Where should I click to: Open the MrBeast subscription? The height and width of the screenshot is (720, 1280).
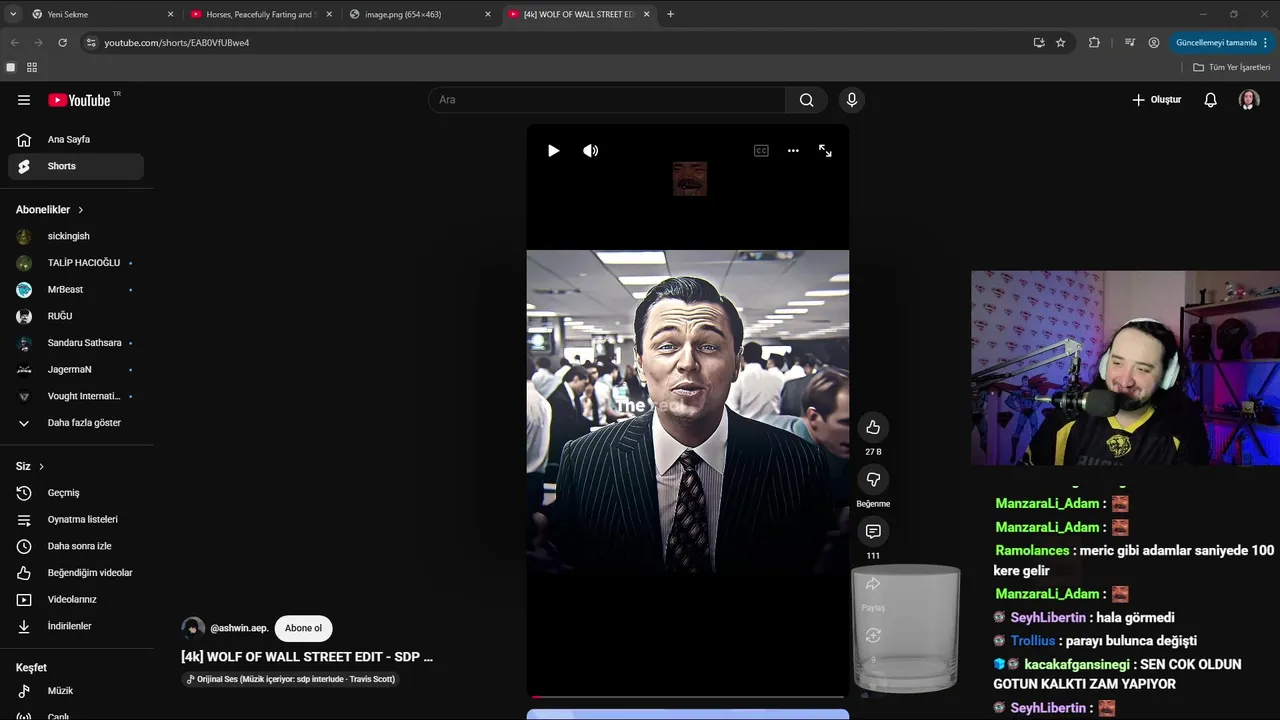click(76, 290)
